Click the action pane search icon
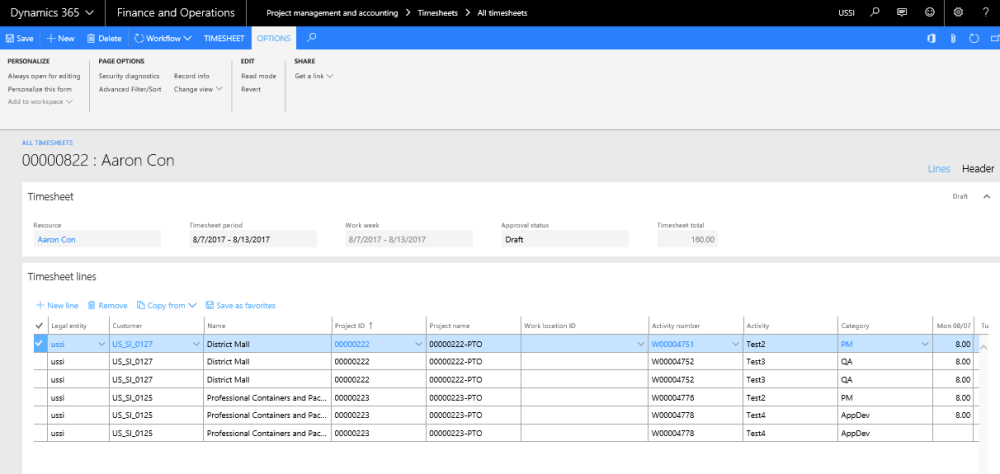 [x=312, y=38]
